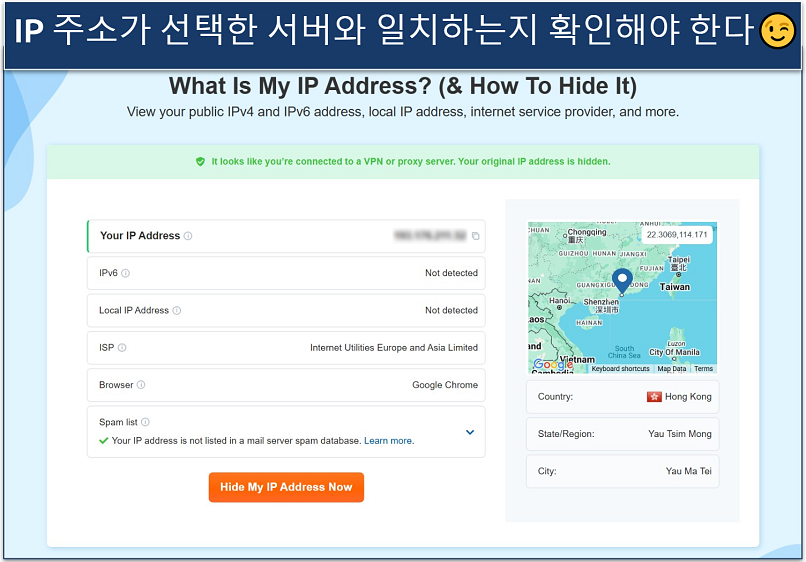Click the info icon next to IPv6
Image resolution: width=806 pixels, height=562 pixels.
coord(125,273)
